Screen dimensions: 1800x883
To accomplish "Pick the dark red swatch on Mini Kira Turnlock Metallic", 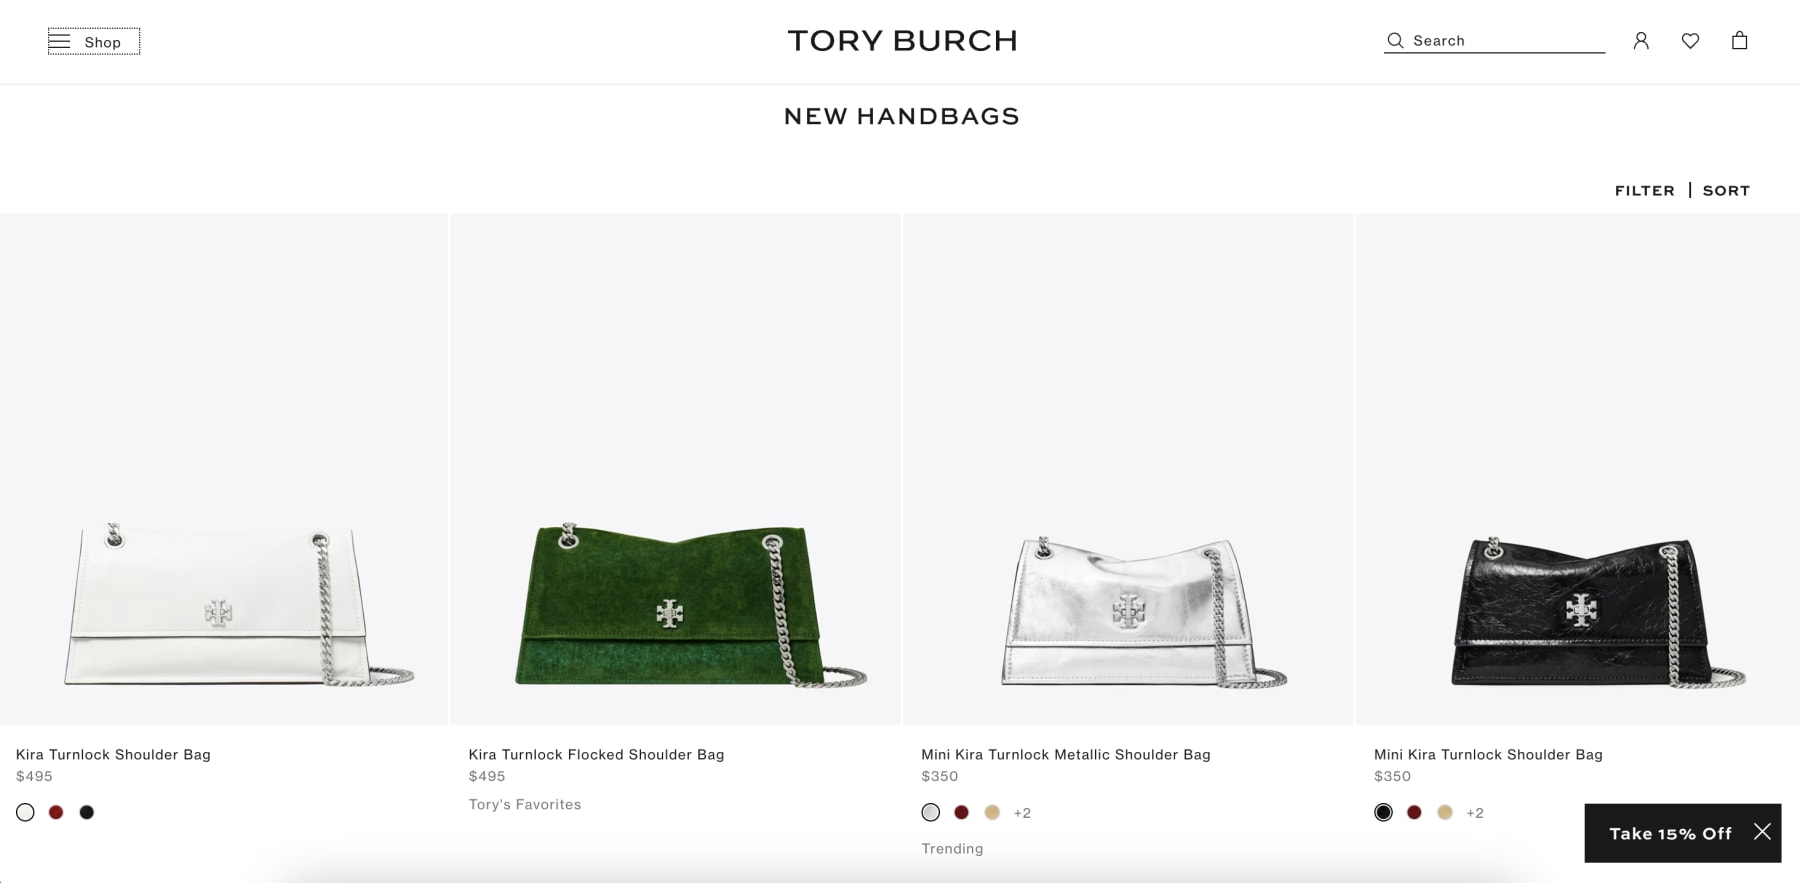I will click(961, 812).
